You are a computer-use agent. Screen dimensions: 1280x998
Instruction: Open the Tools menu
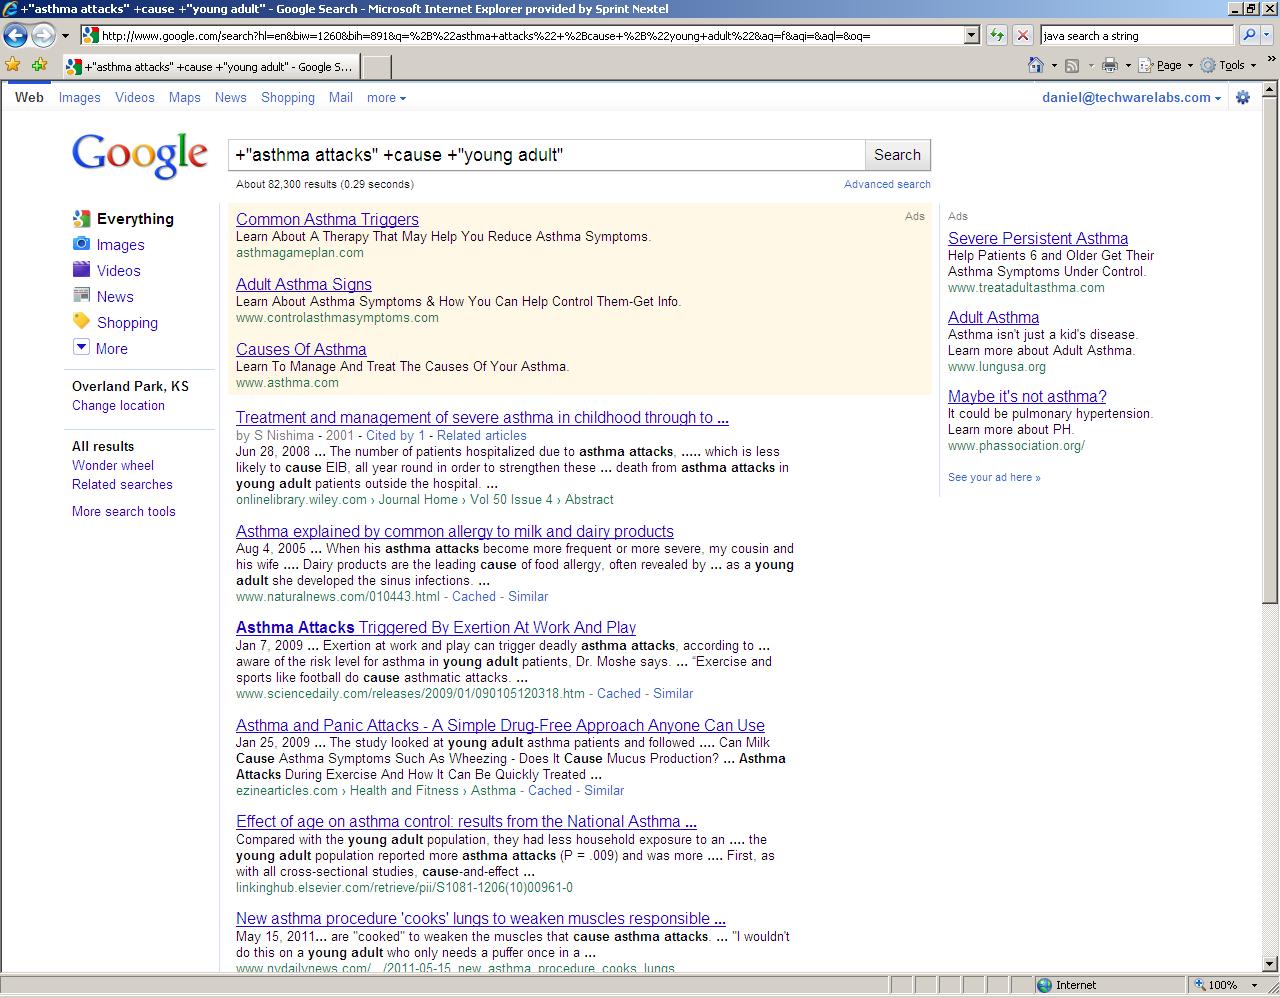tap(1230, 65)
